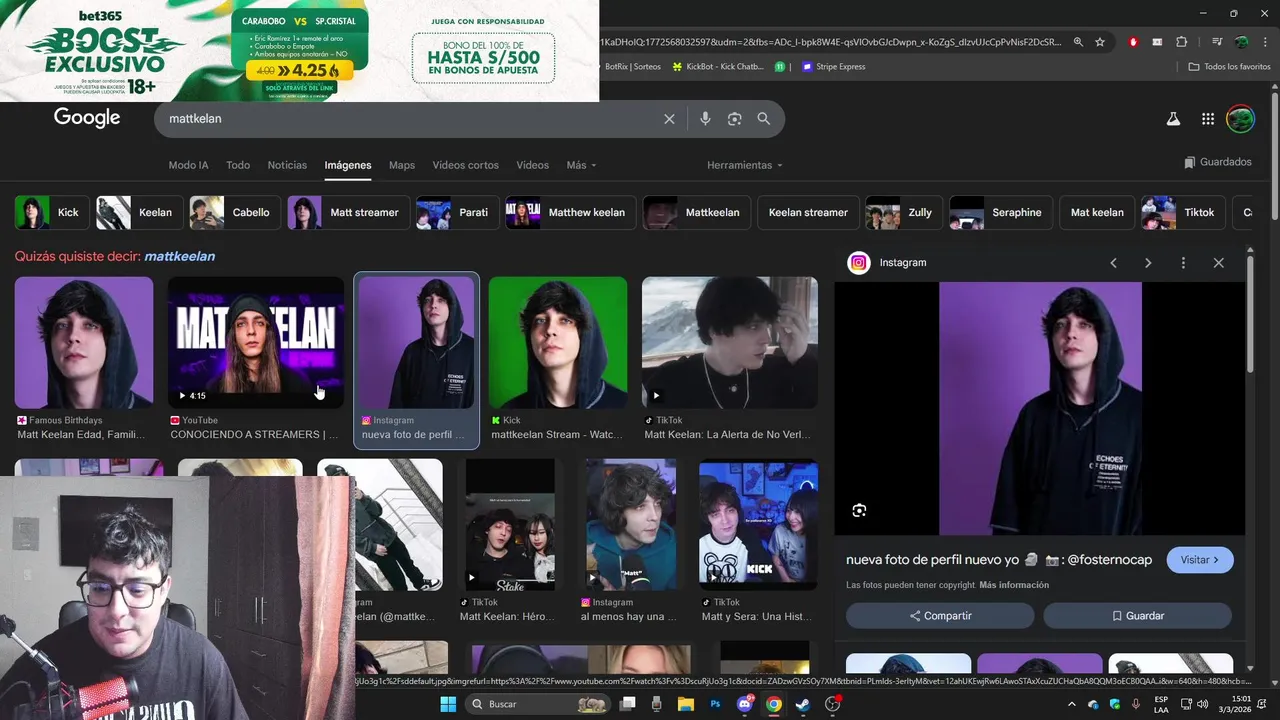Open Stripe Express bookmark
The image size is (1280, 720).
pyautogui.click(x=833, y=67)
